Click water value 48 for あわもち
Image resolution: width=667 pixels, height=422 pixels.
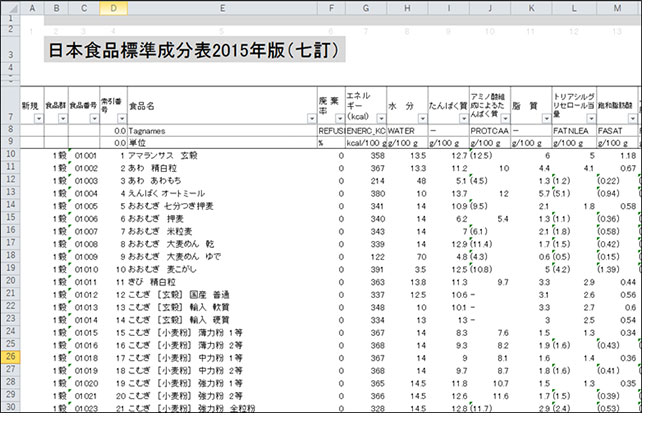[407, 181]
